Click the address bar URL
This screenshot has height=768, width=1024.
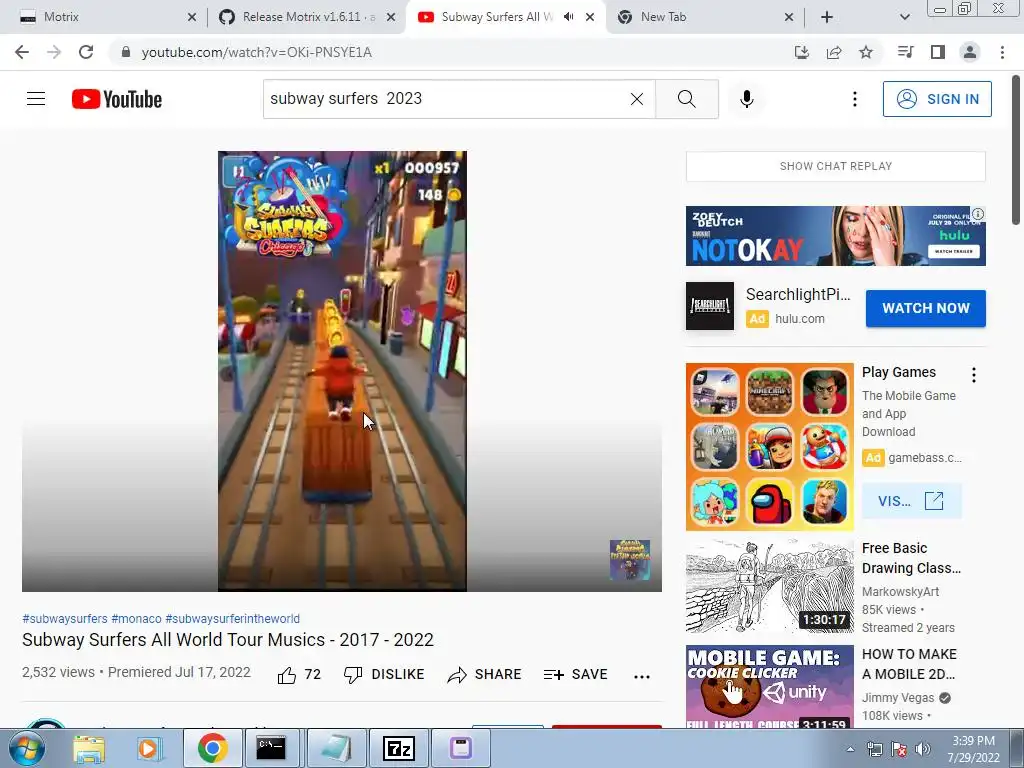(257, 52)
